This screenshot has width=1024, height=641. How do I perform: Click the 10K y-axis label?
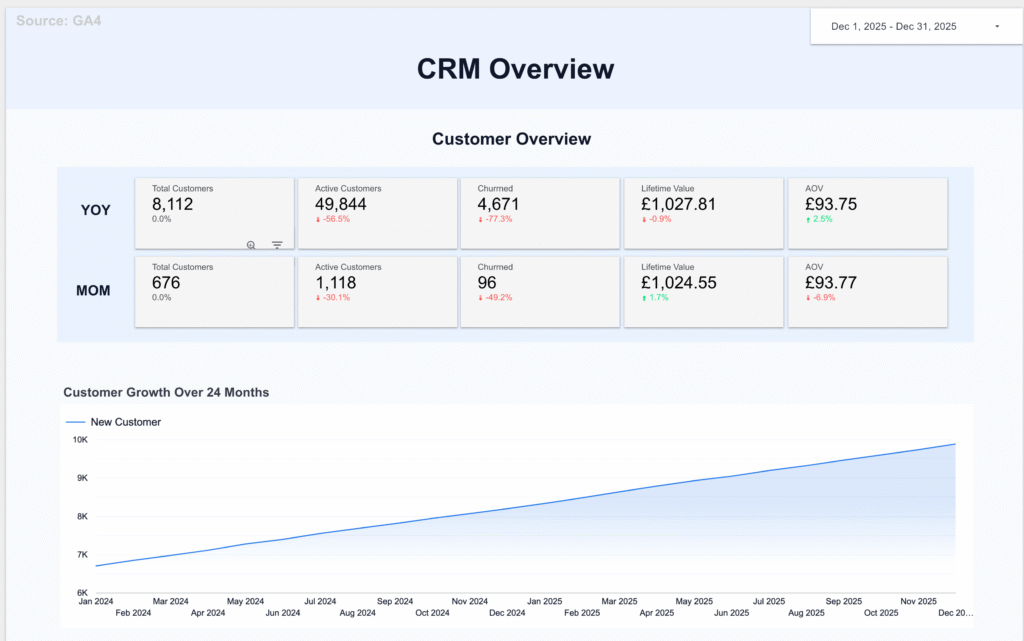click(80, 440)
